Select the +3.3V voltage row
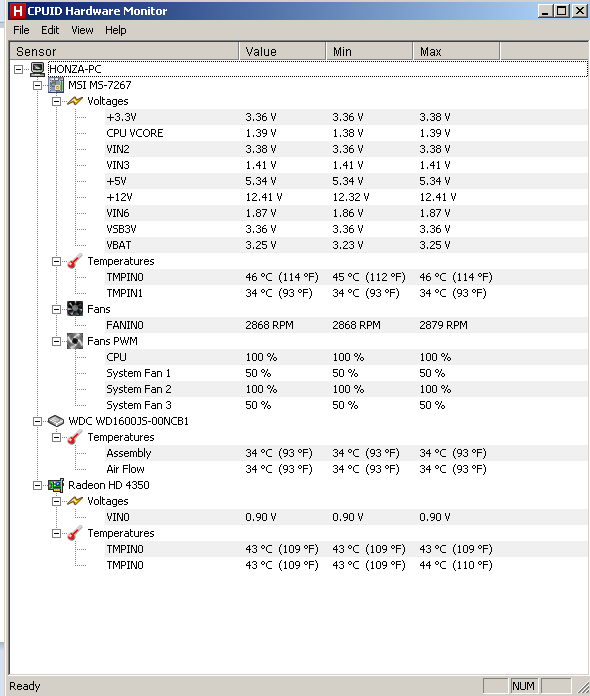The width and height of the screenshot is (590, 696). tap(346, 117)
